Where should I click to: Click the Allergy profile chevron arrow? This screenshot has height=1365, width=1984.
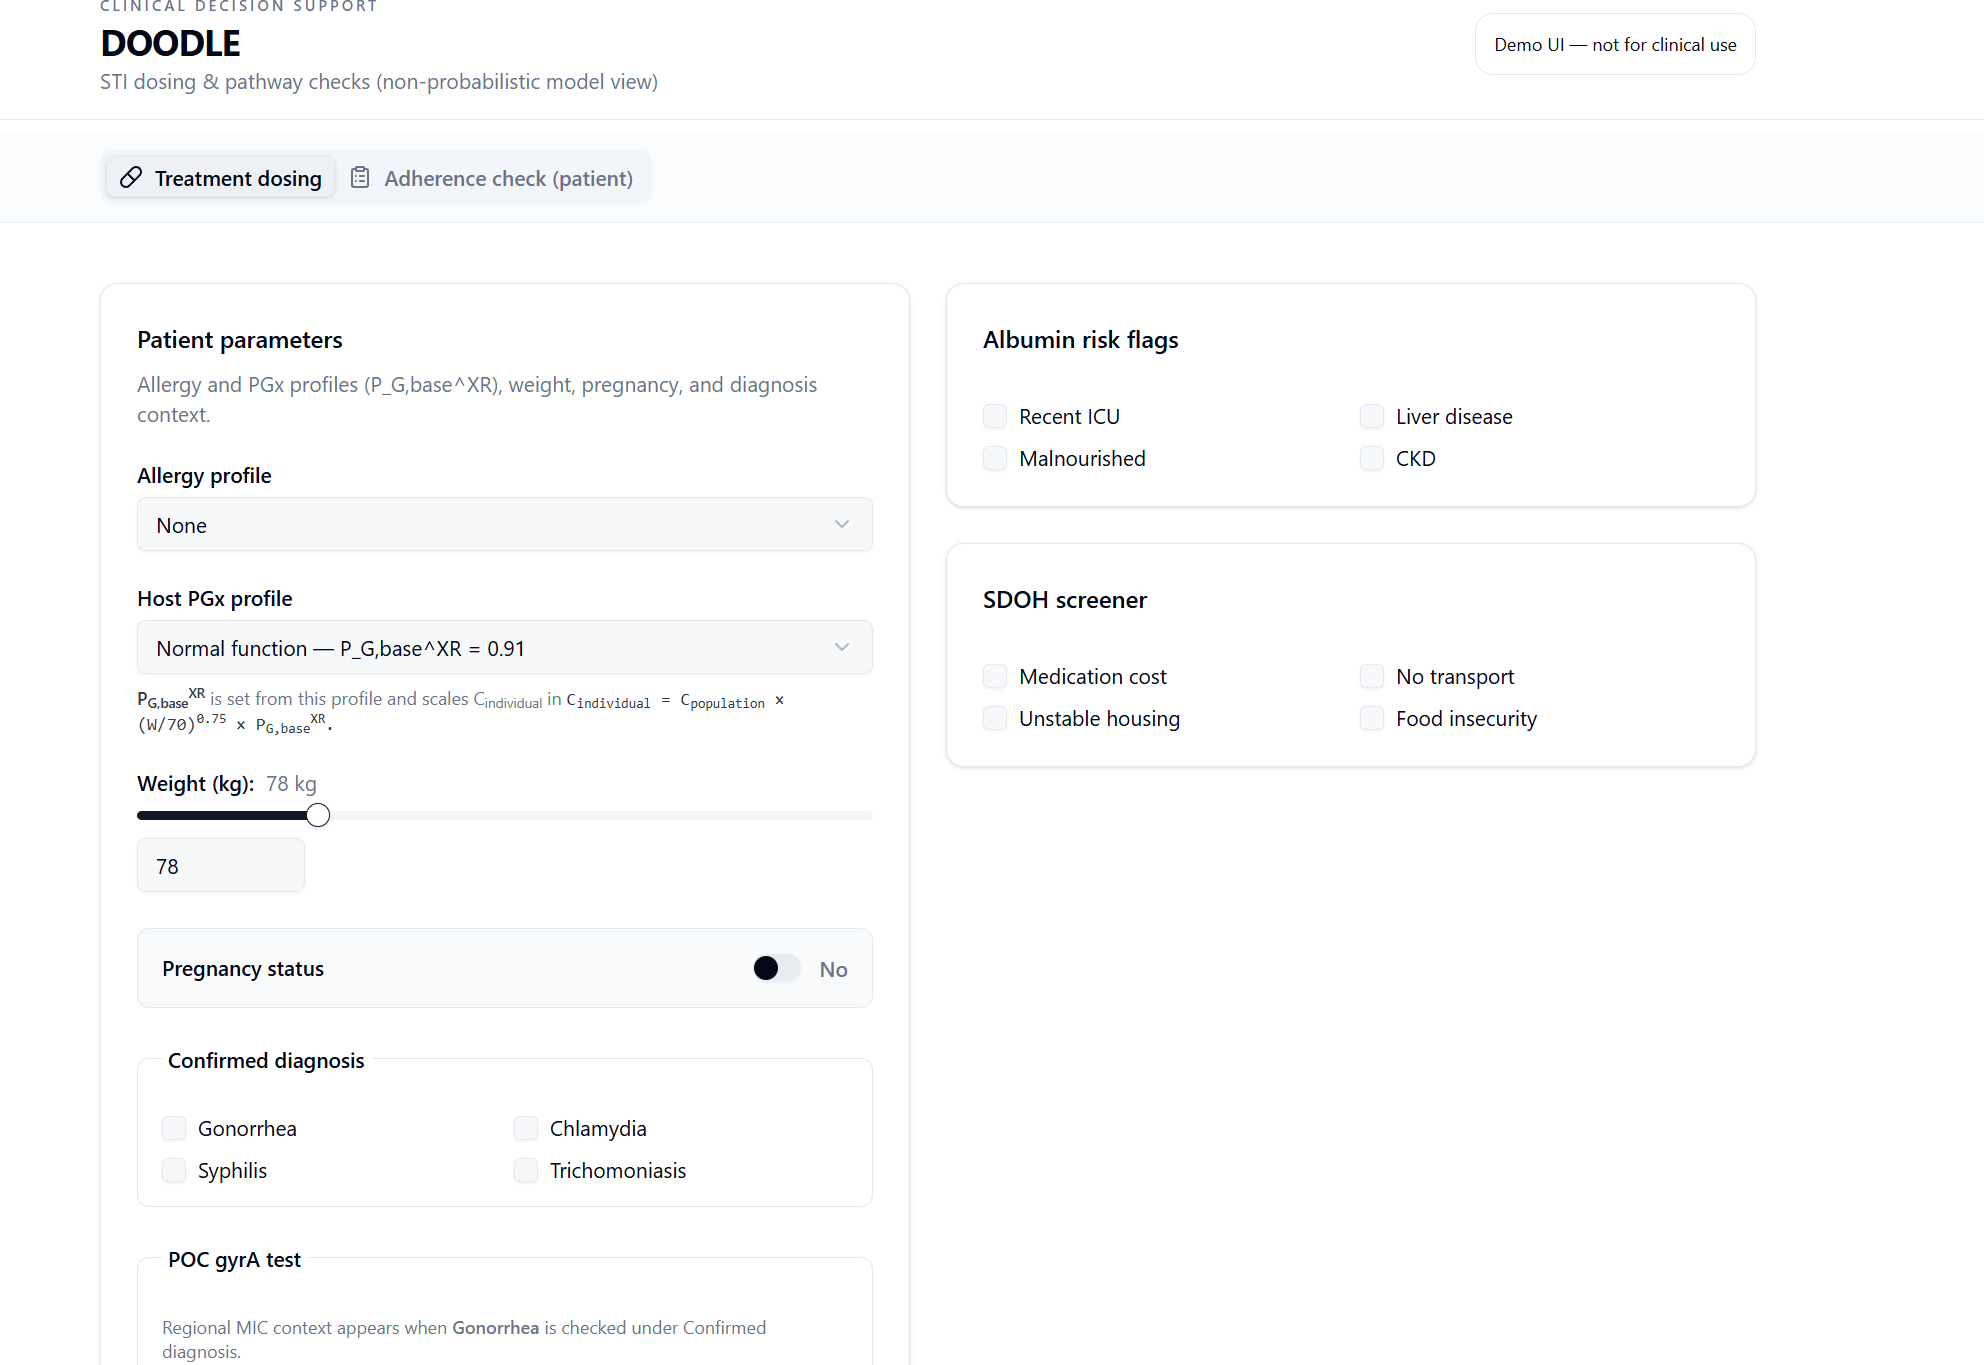tap(842, 525)
